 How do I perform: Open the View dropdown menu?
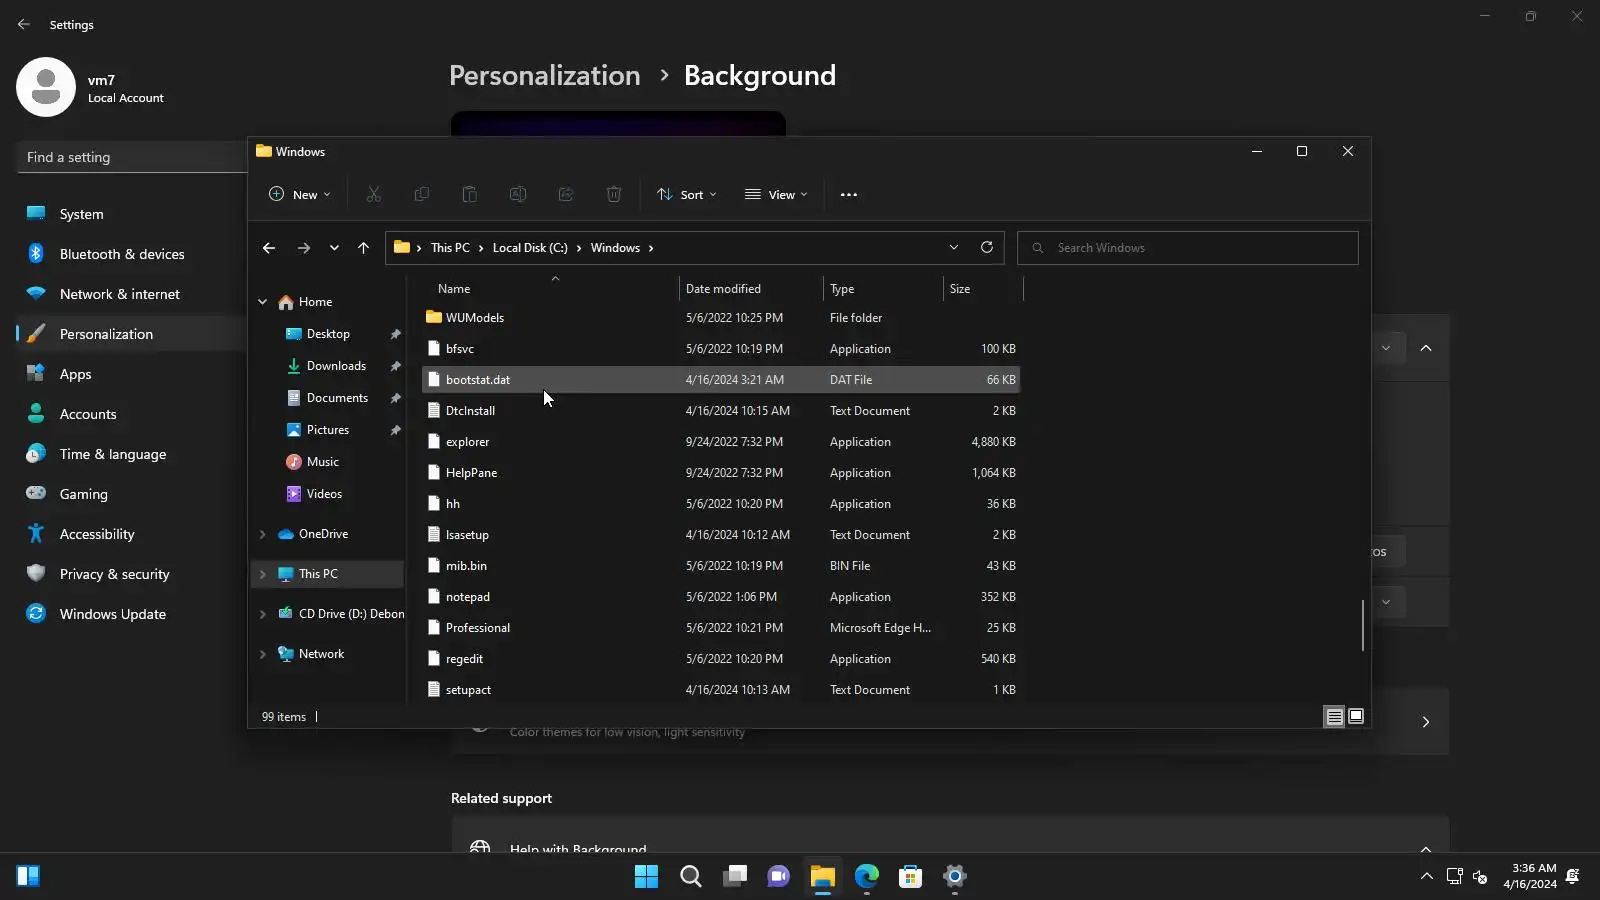pyautogui.click(x=776, y=195)
